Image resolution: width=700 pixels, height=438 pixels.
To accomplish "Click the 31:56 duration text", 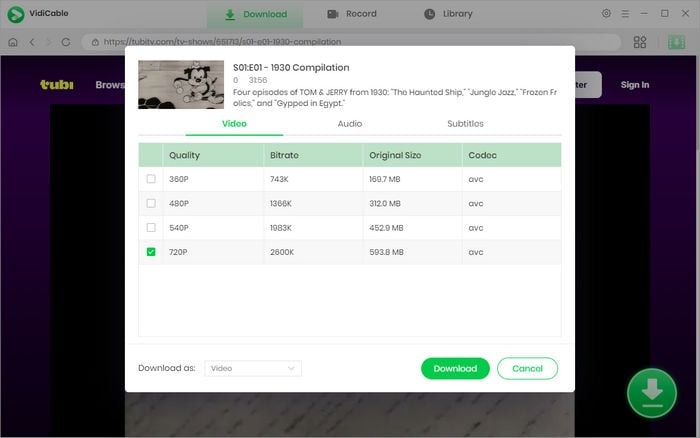I will pos(258,80).
